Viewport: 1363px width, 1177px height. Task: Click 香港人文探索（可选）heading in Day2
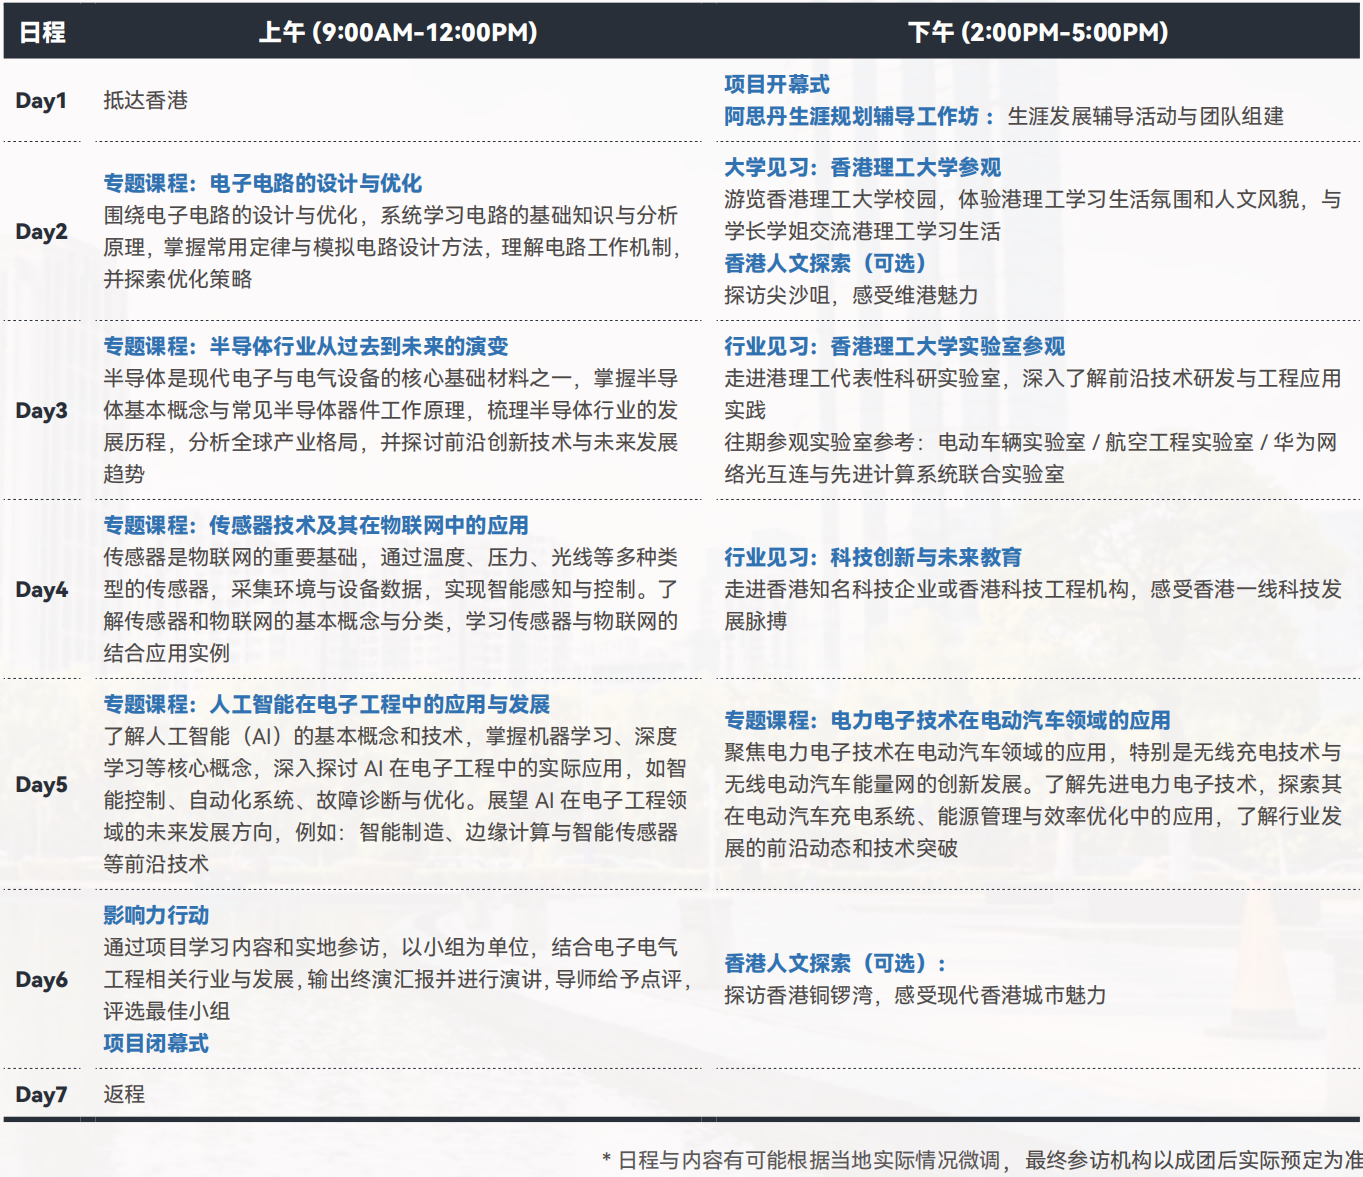pos(826,264)
